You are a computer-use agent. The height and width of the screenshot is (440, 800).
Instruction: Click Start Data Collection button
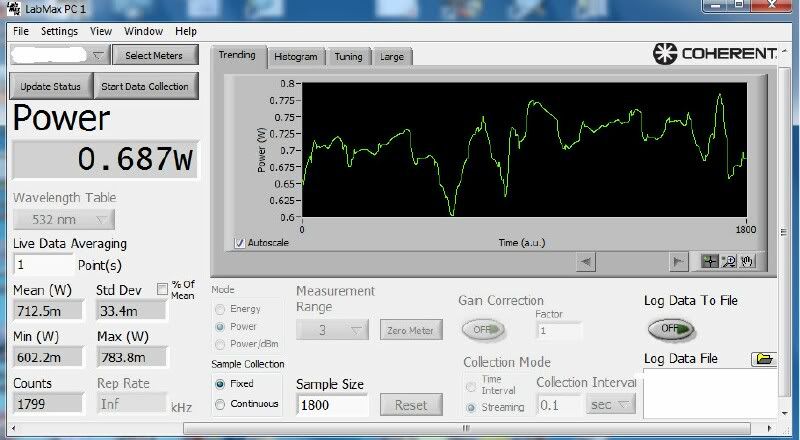pos(145,86)
